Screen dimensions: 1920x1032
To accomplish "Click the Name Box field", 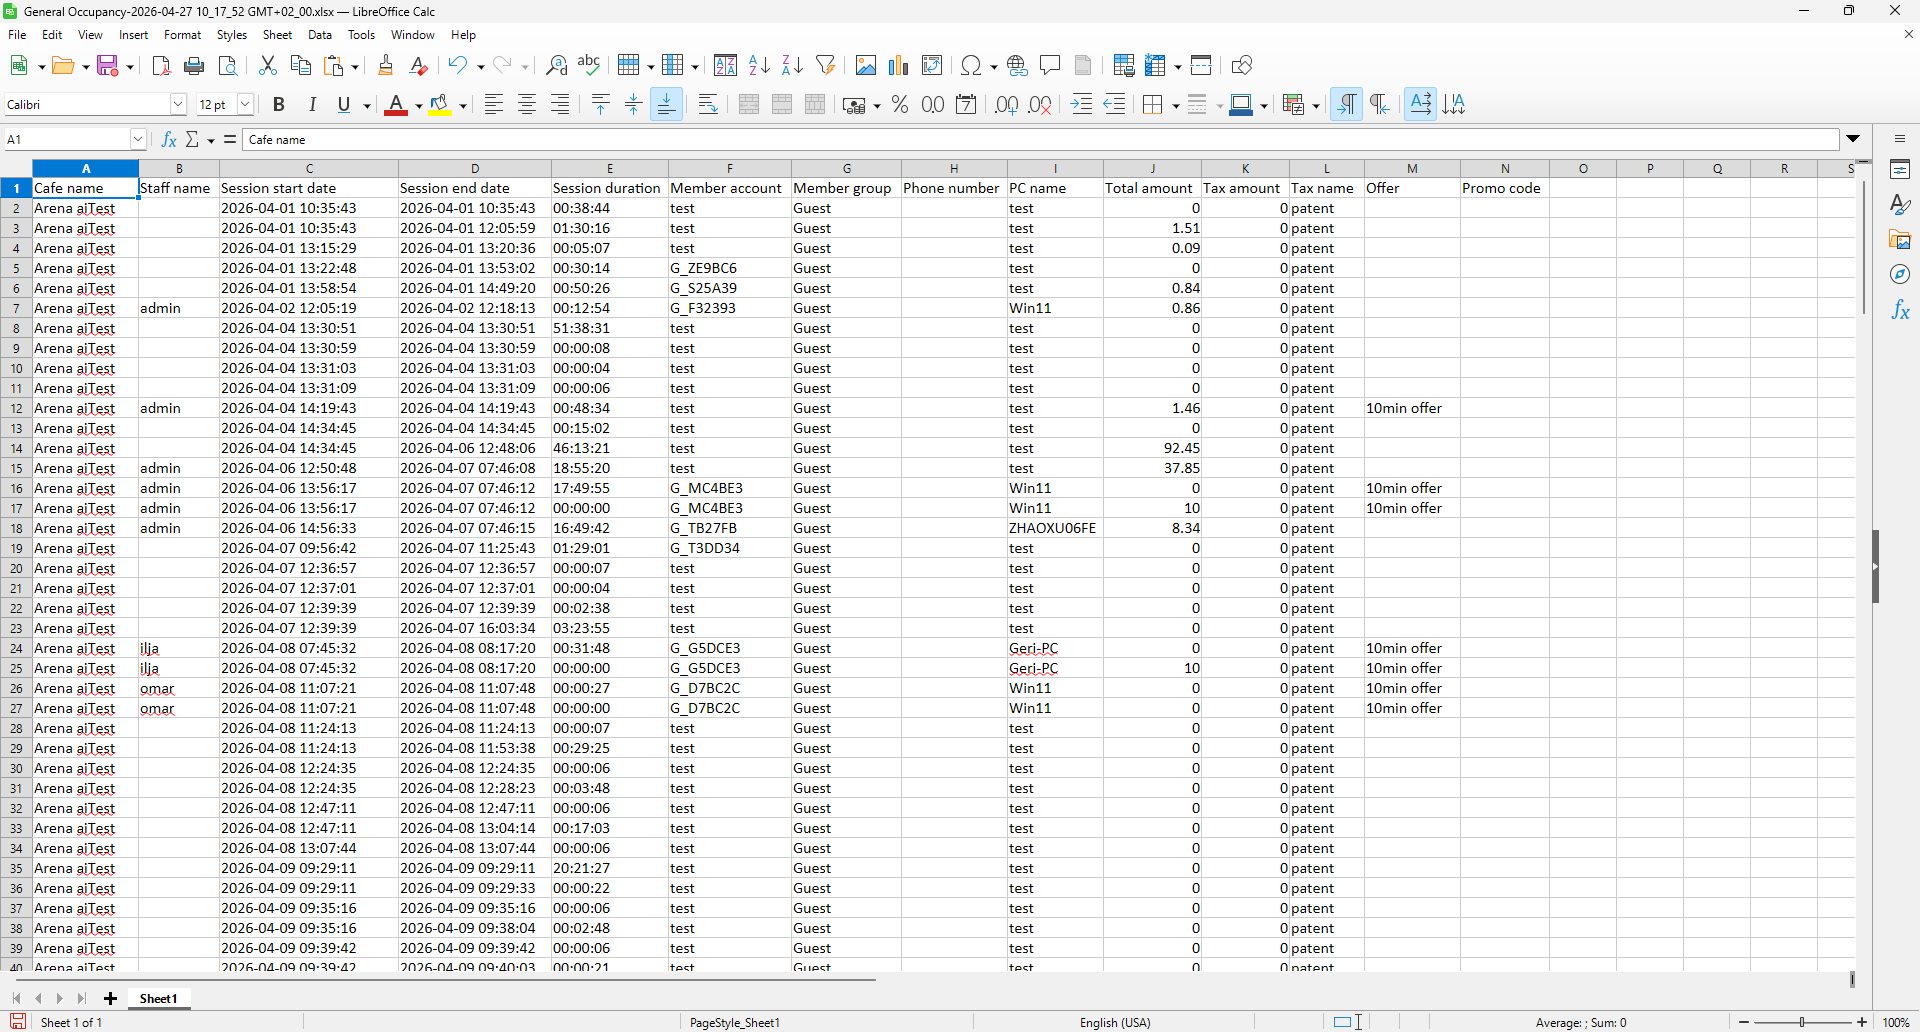I will pyautogui.click(x=67, y=140).
